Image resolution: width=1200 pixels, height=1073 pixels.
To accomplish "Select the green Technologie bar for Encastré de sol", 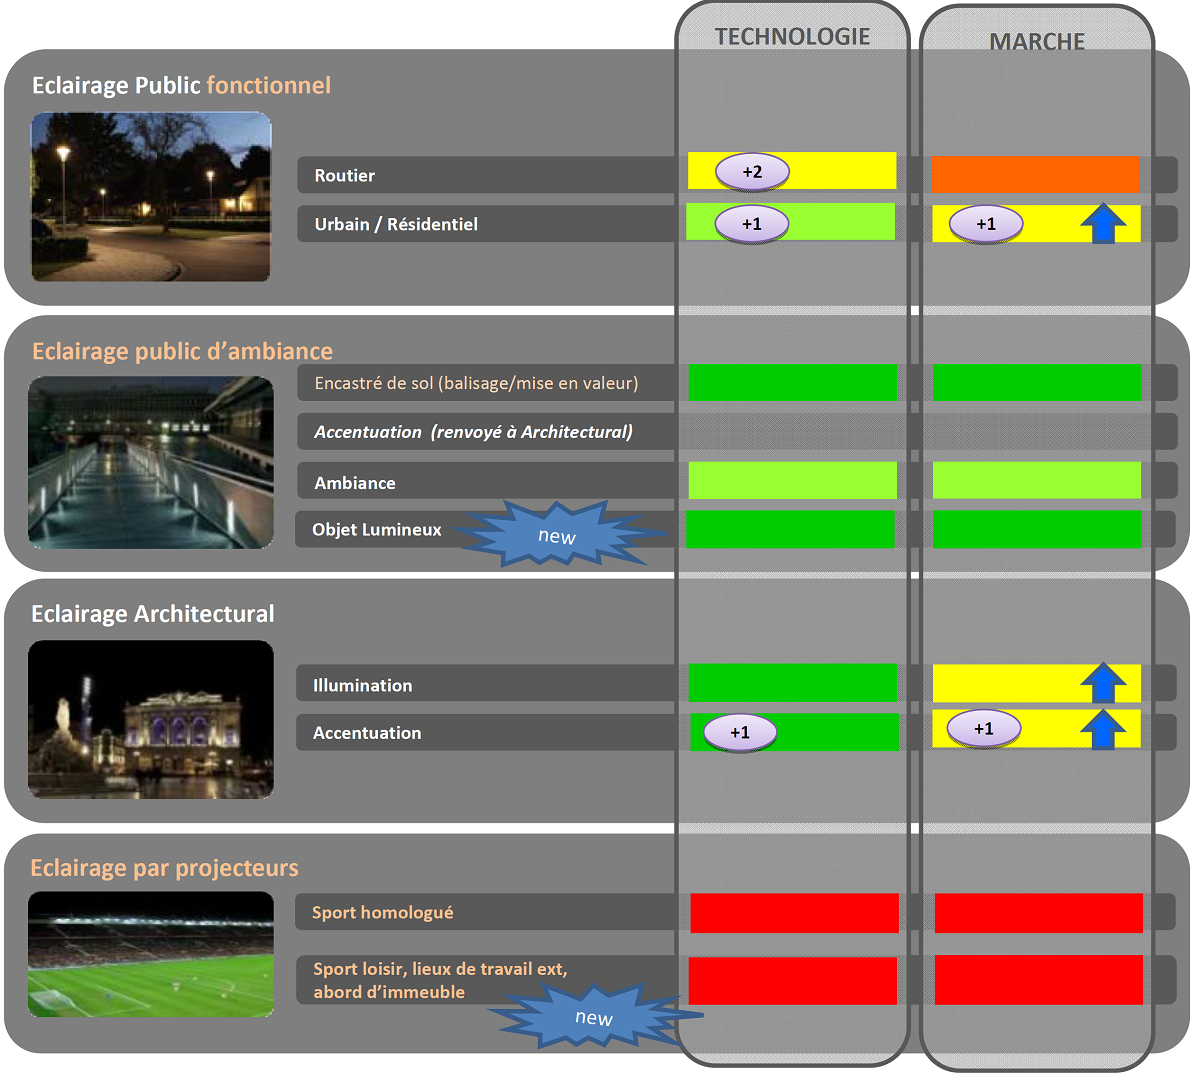I will (793, 382).
